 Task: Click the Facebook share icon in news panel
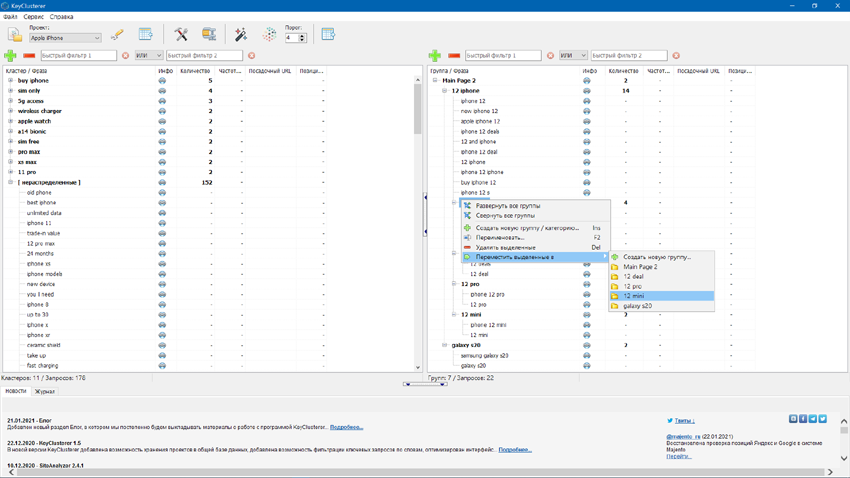pyautogui.click(x=803, y=418)
